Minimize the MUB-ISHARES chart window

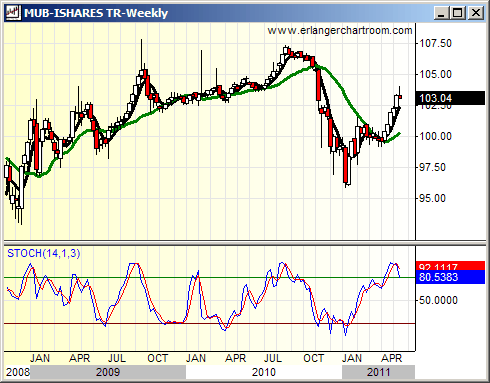click(x=442, y=13)
